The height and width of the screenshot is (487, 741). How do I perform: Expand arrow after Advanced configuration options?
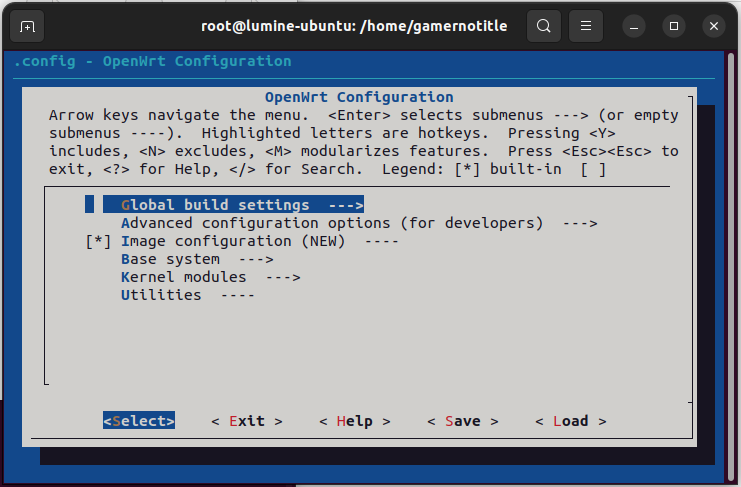pyautogui.click(x=579, y=223)
